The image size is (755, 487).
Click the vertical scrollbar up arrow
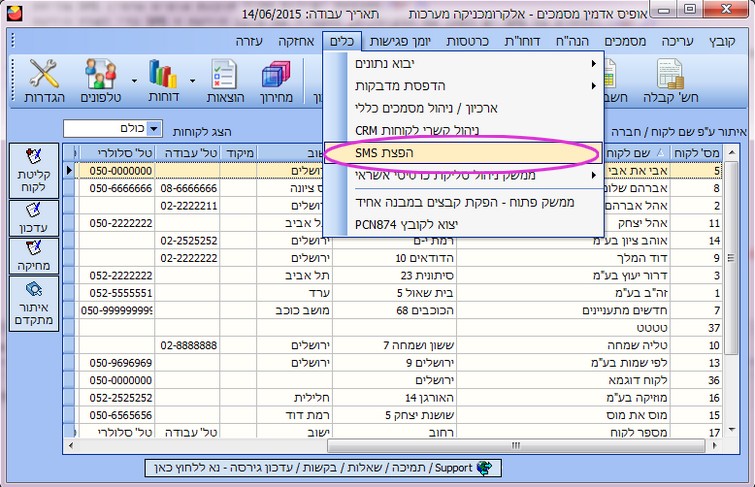tap(731, 153)
